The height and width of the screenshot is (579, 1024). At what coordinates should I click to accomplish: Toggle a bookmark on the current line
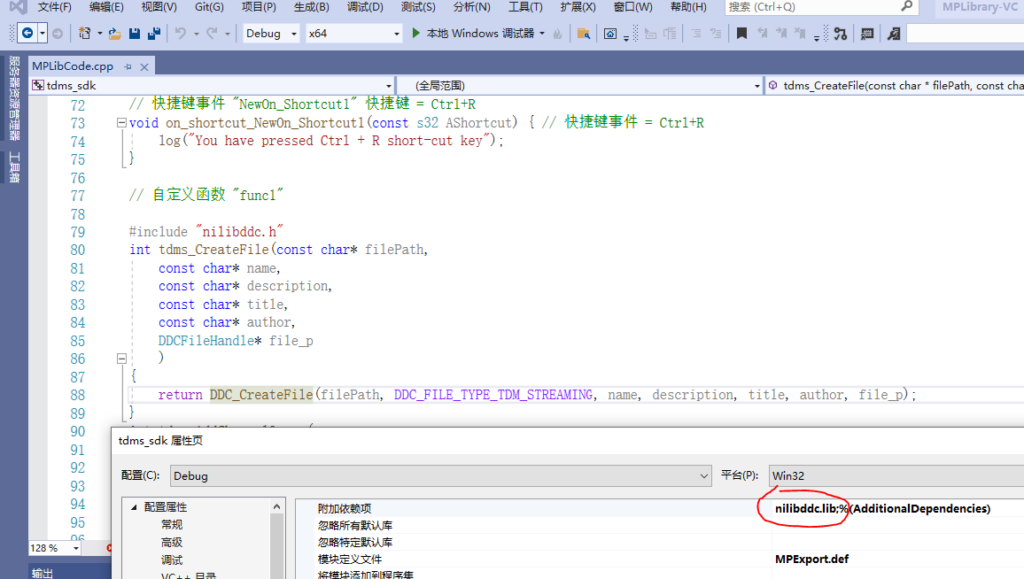(742, 32)
